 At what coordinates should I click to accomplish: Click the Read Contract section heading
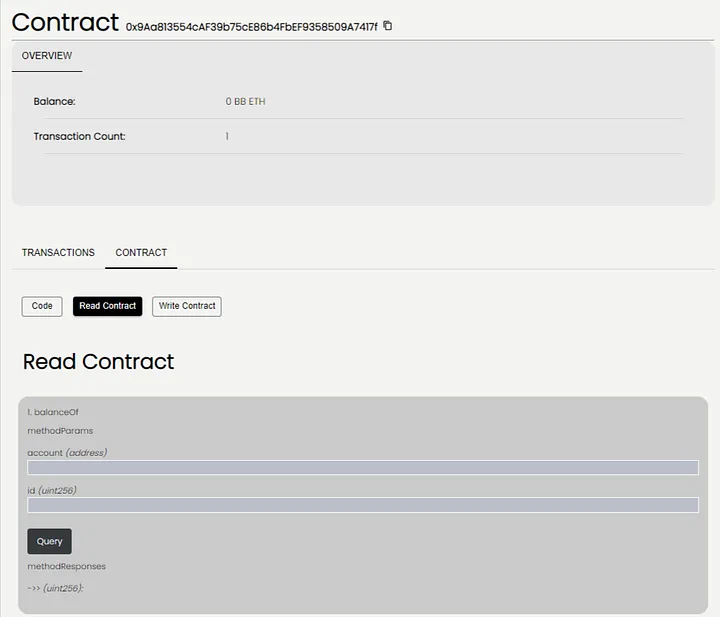point(98,362)
